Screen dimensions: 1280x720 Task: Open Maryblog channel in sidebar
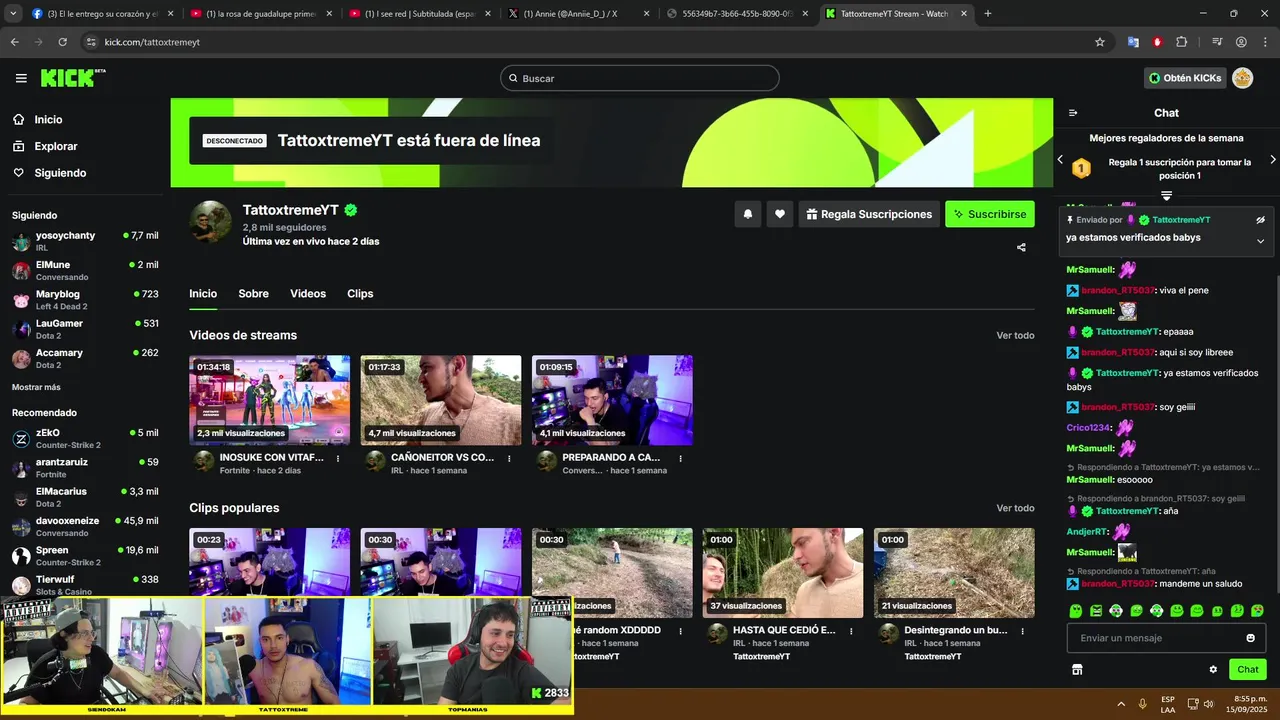[85, 300]
